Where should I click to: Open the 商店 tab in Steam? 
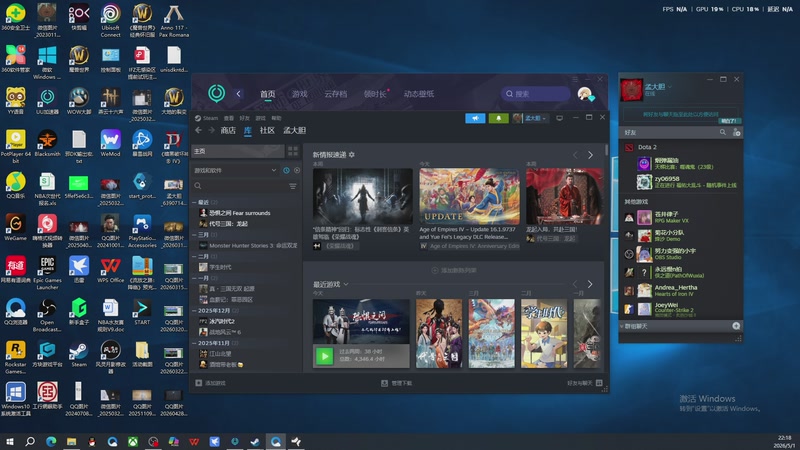coord(228,131)
